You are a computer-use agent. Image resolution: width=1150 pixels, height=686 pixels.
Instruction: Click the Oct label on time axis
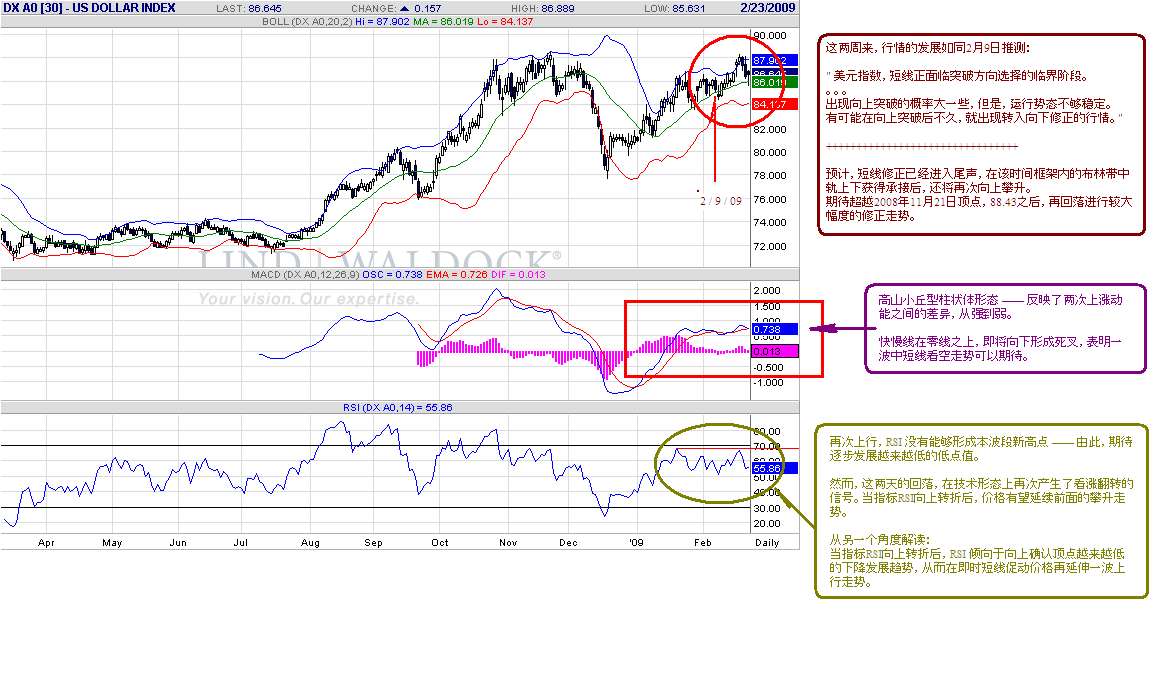(440, 543)
